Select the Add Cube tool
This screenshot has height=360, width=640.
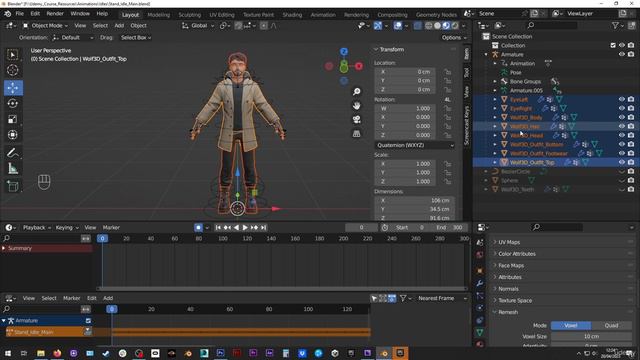[13, 186]
